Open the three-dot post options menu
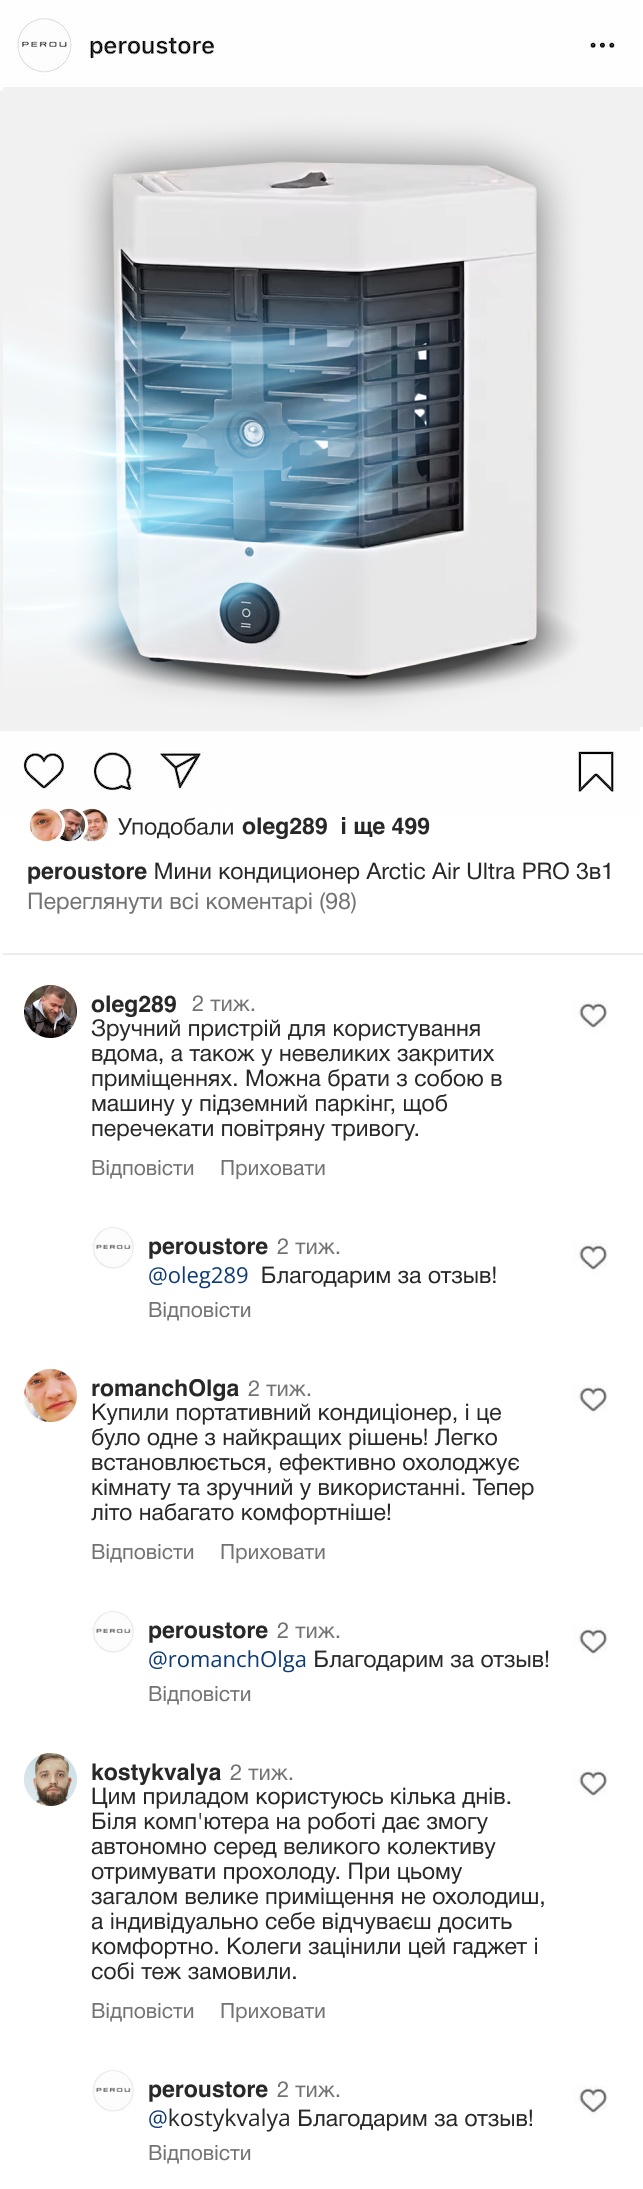643x2189 pixels. pyautogui.click(x=602, y=46)
